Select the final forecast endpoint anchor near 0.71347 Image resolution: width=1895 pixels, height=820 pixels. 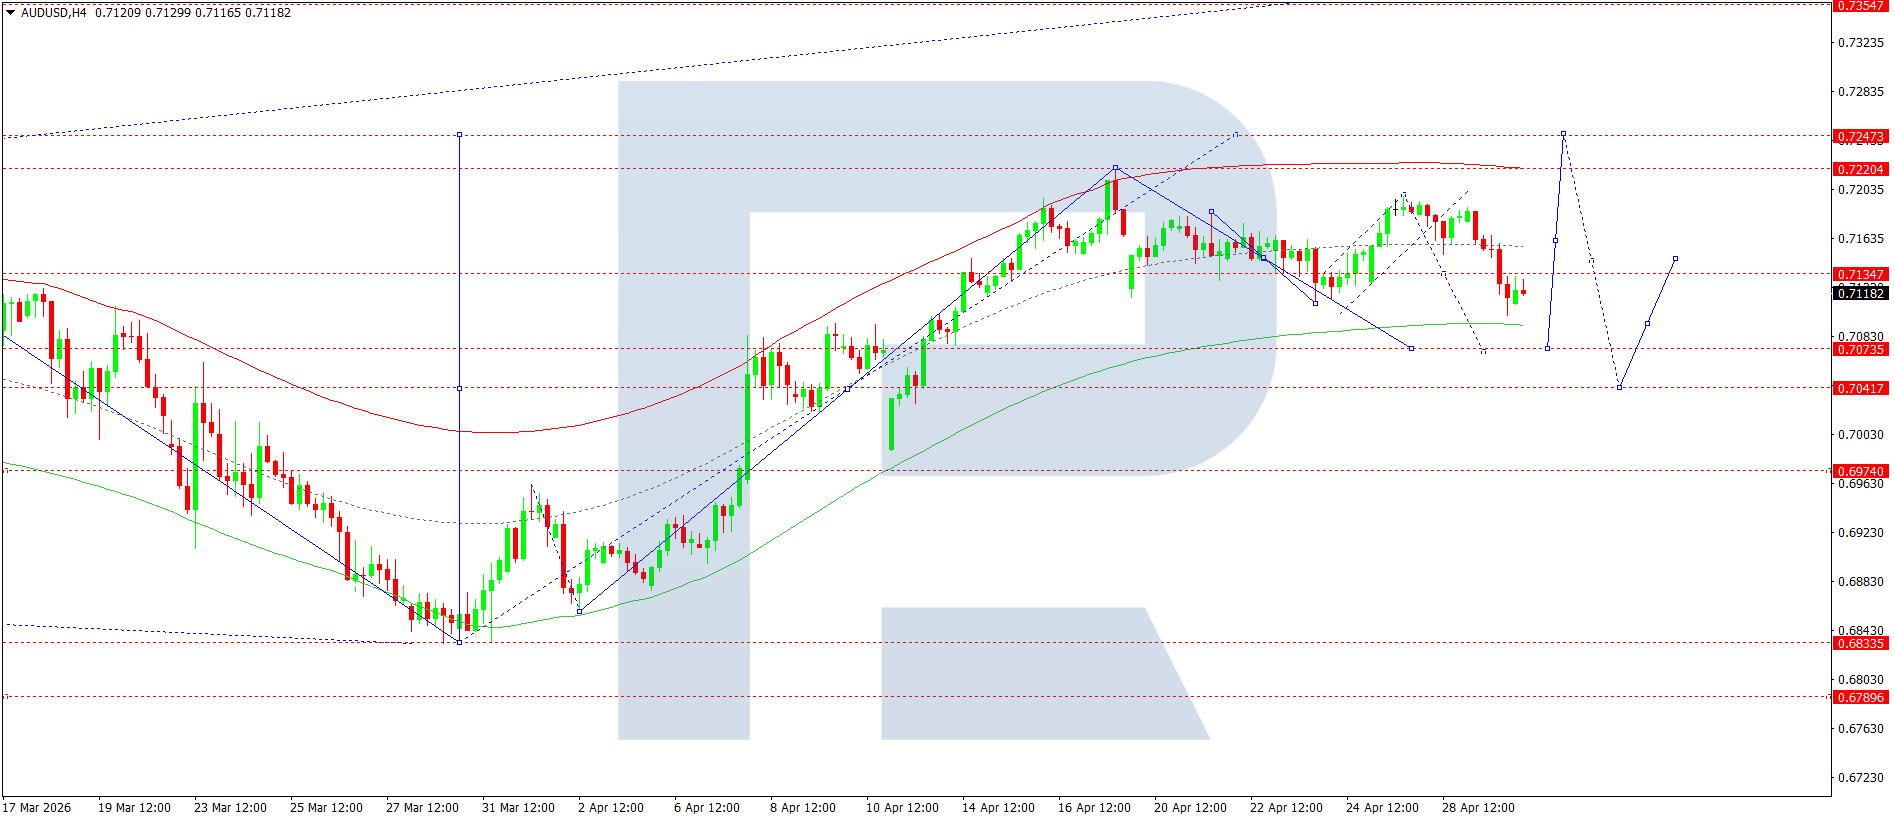(x=1675, y=259)
